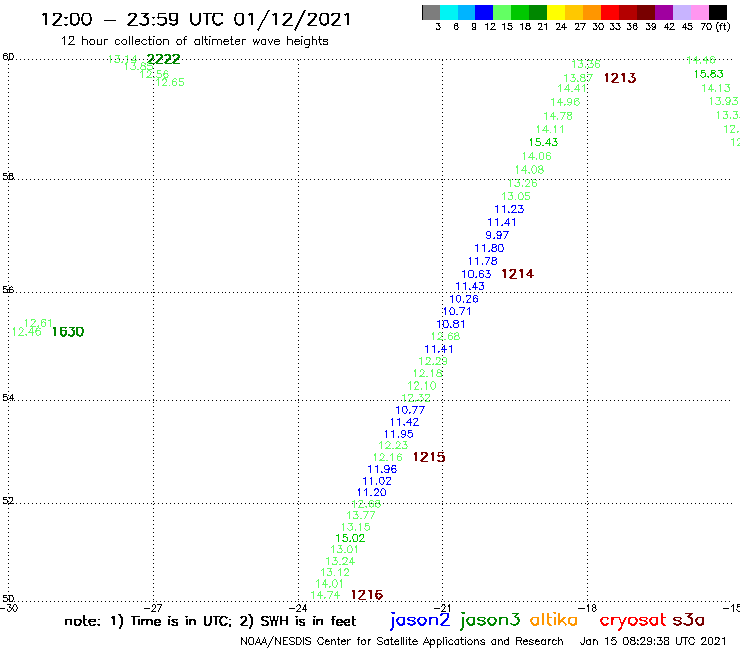Screen dimensions: 740x650
Task: Click the wave height value '11.02'
Action: coord(377,481)
